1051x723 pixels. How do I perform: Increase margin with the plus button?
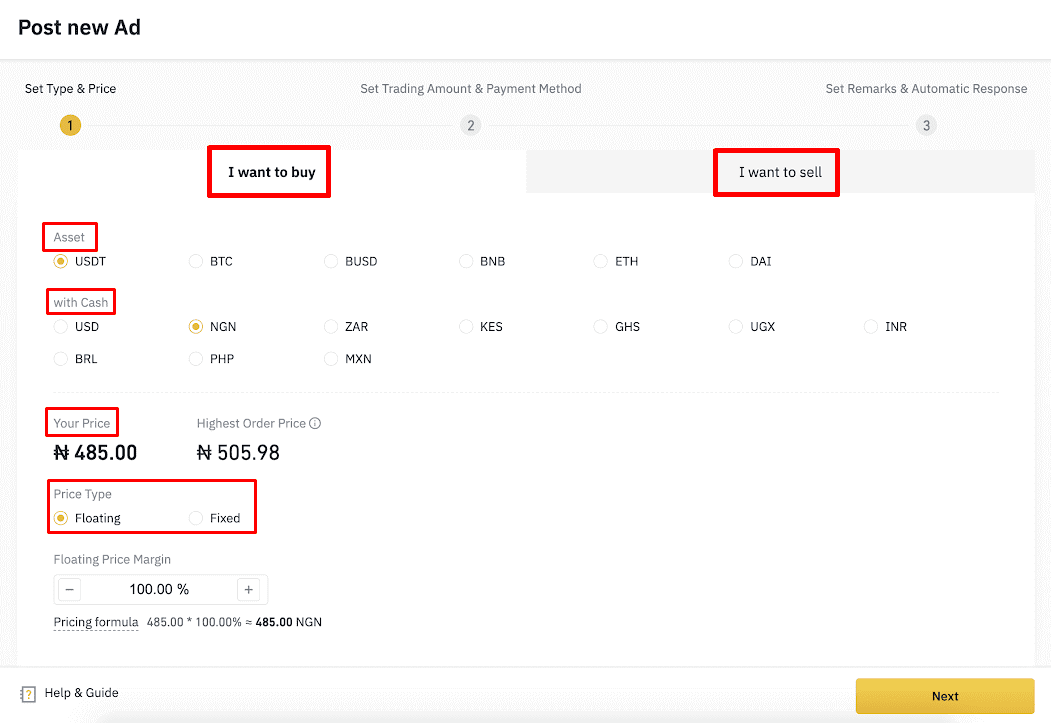[x=249, y=590]
